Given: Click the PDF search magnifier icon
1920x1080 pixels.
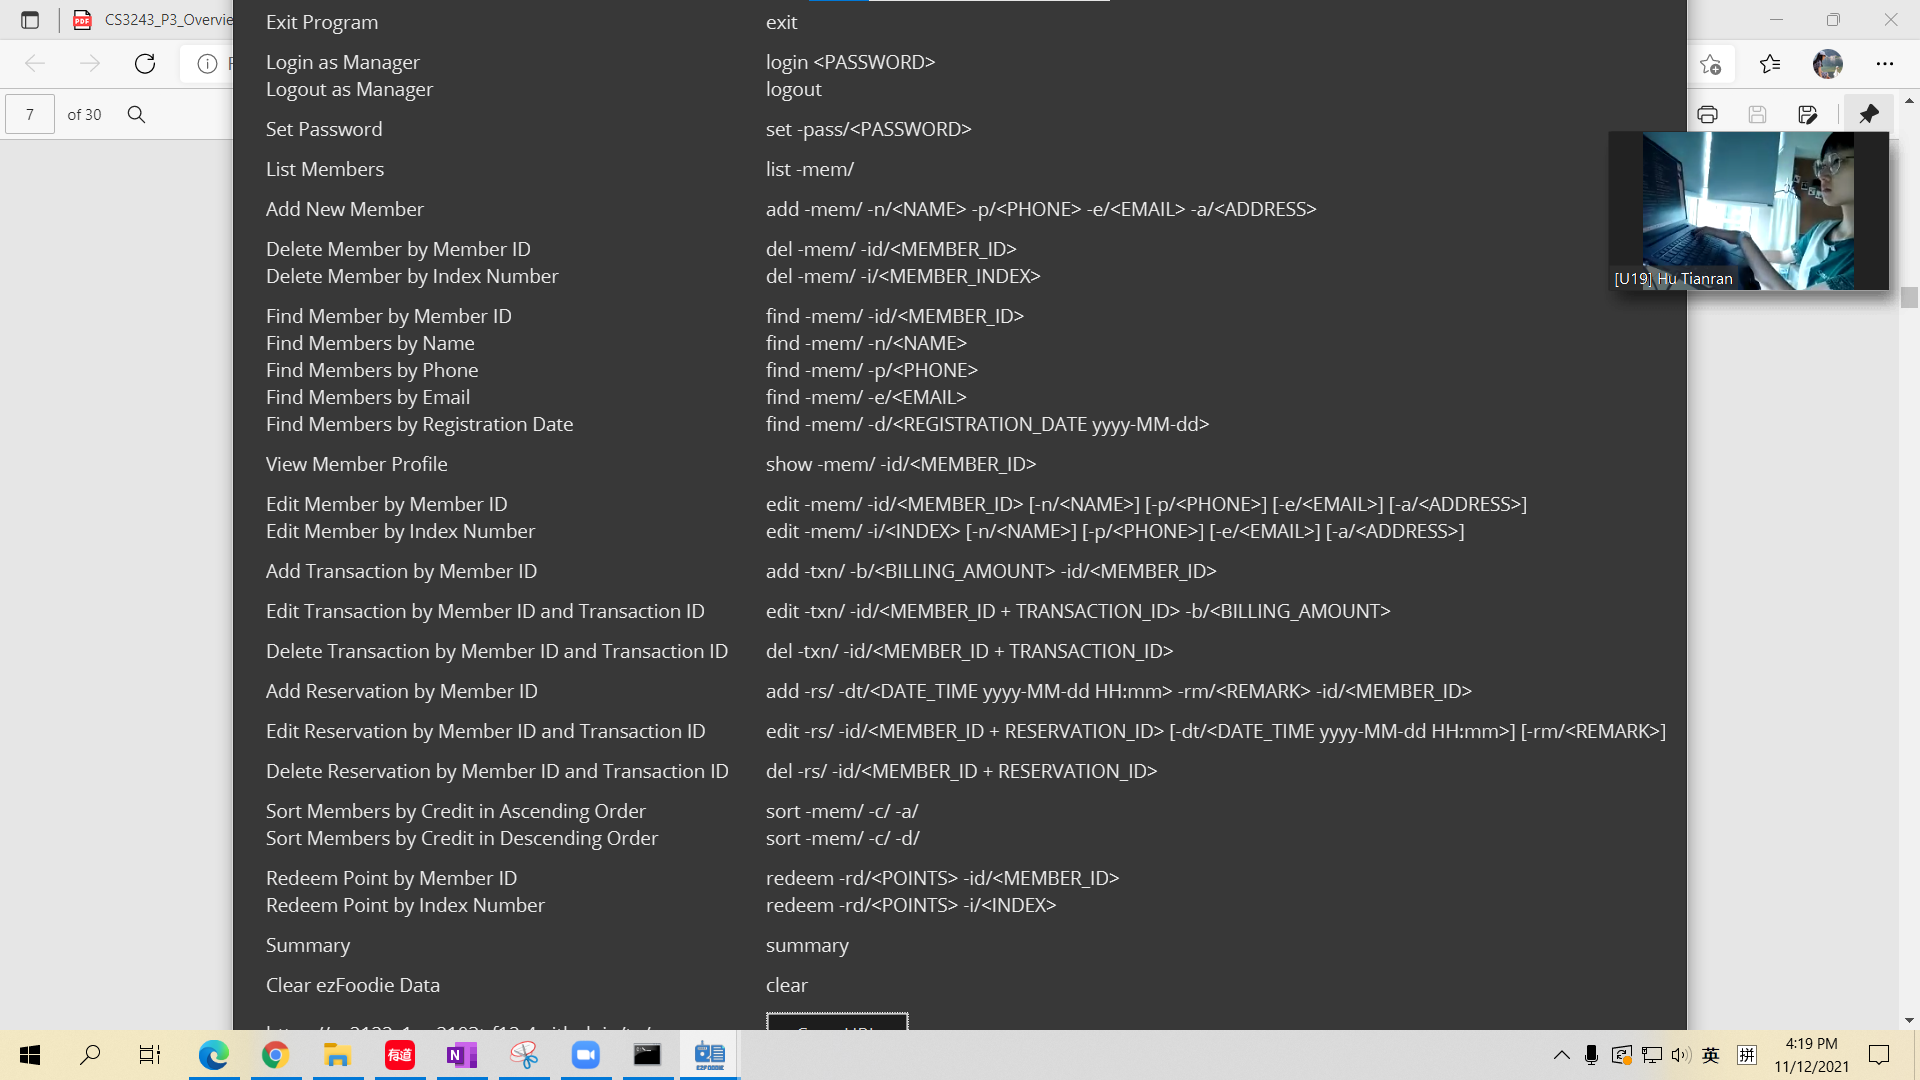Looking at the screenshot, I should pyautogui.click(x=137, y=114).
